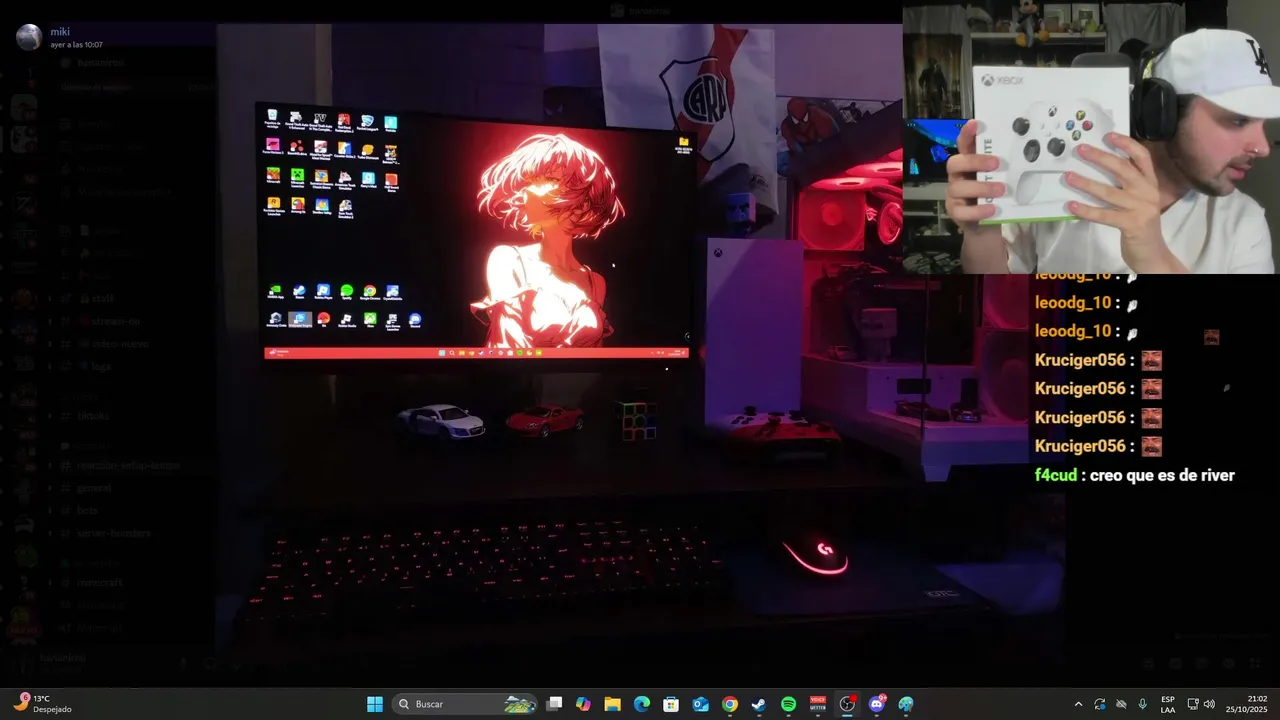Open the ESP LAA language switcher
1280x720 pixels.
pyautogui.click(x=1168, y=704)
